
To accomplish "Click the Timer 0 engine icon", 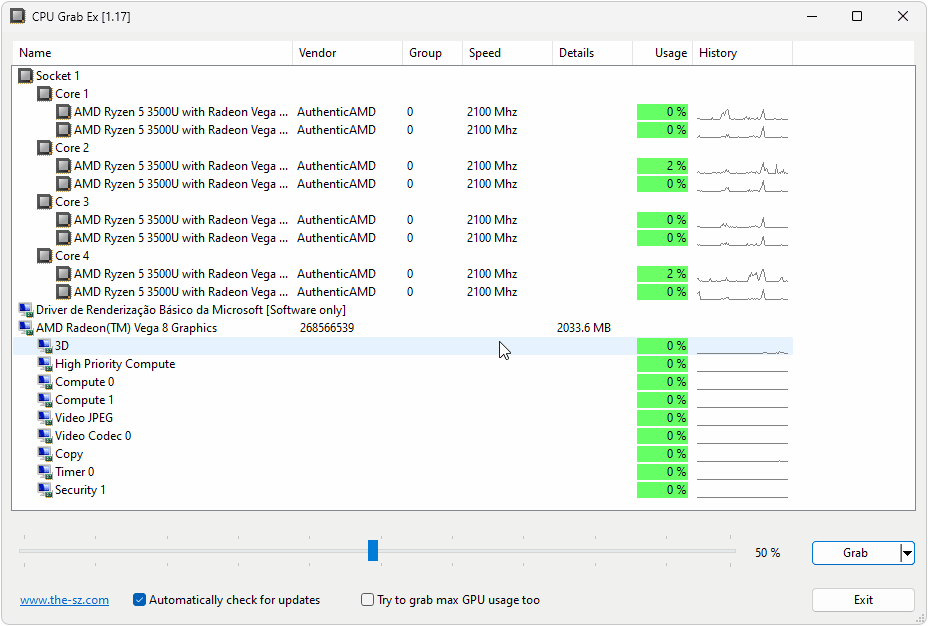I will [44, 472].
